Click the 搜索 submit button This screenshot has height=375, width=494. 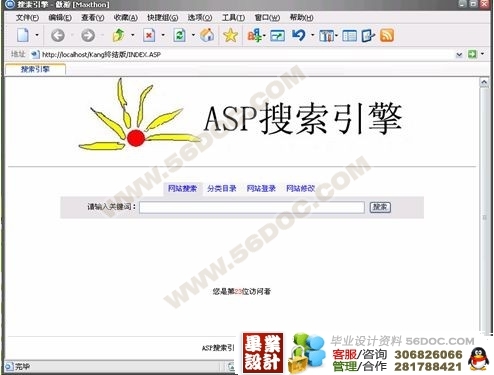tap(380, 207)
